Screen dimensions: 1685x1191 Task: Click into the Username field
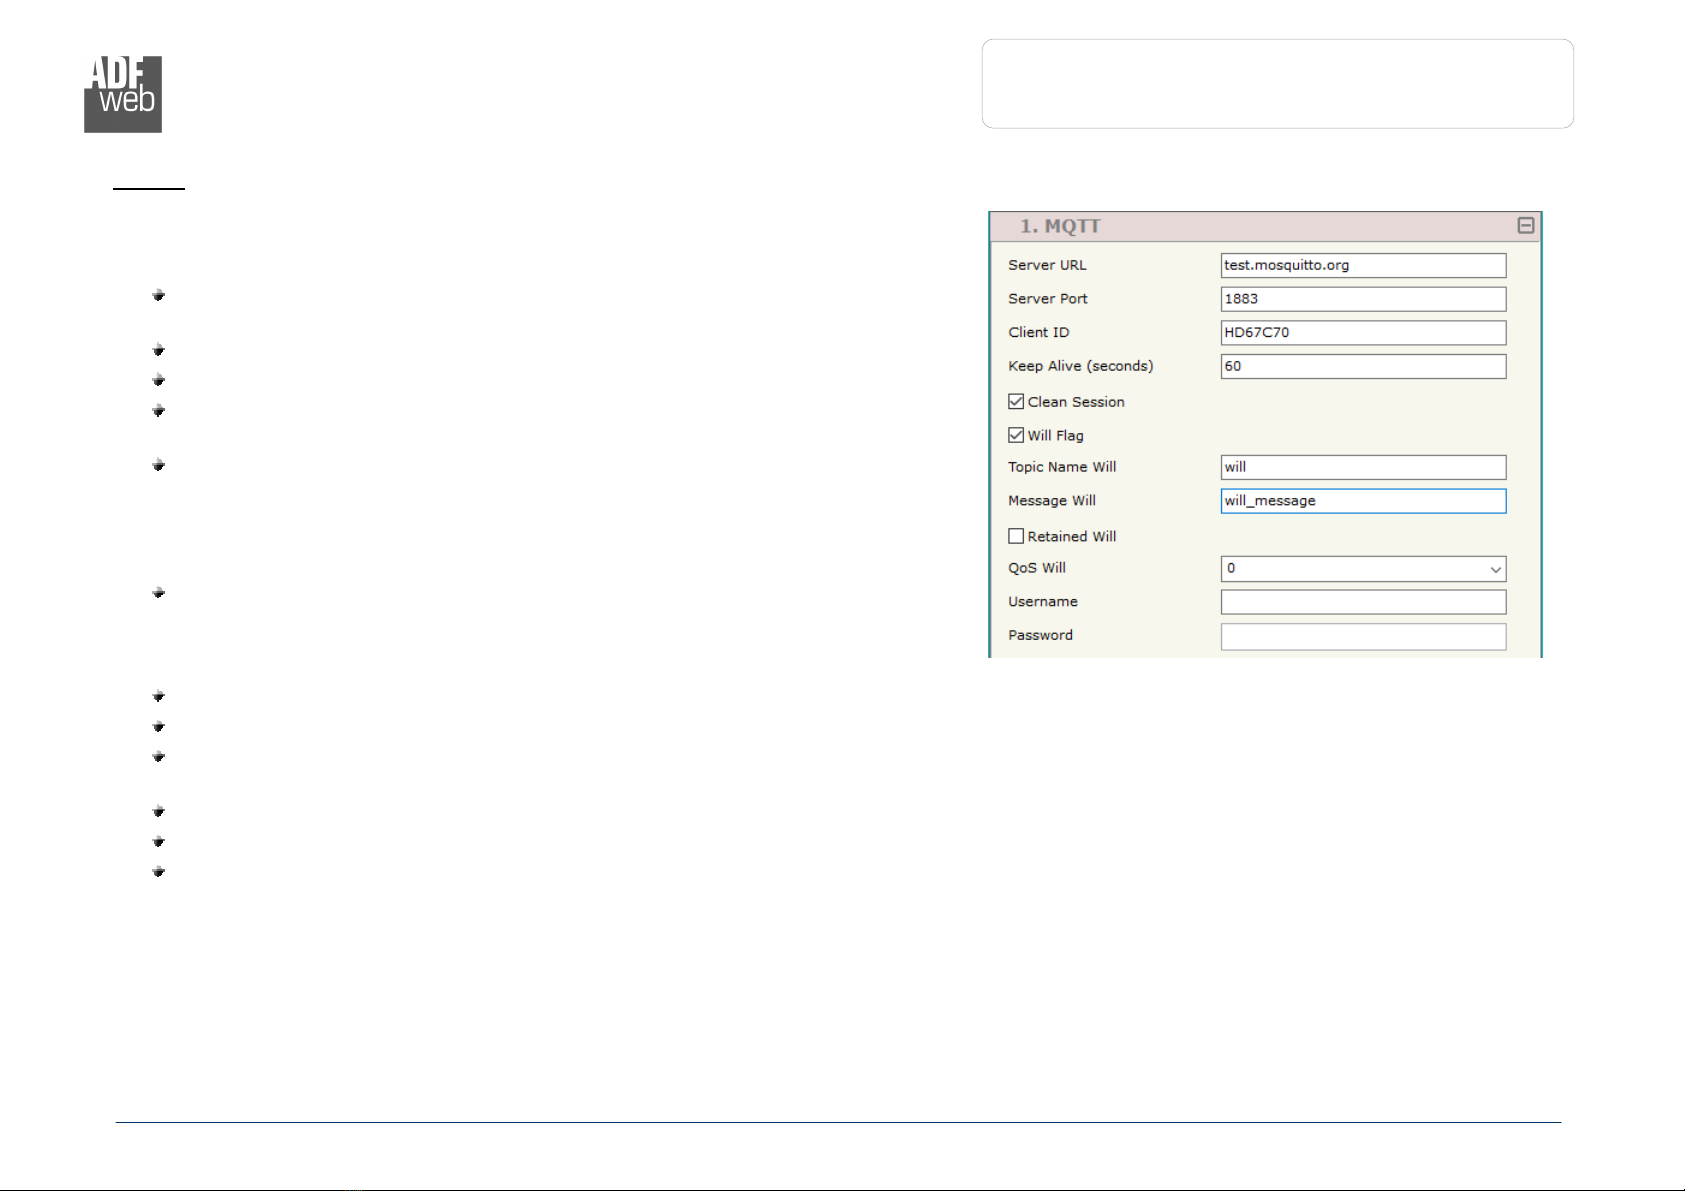pos(1363,602)
